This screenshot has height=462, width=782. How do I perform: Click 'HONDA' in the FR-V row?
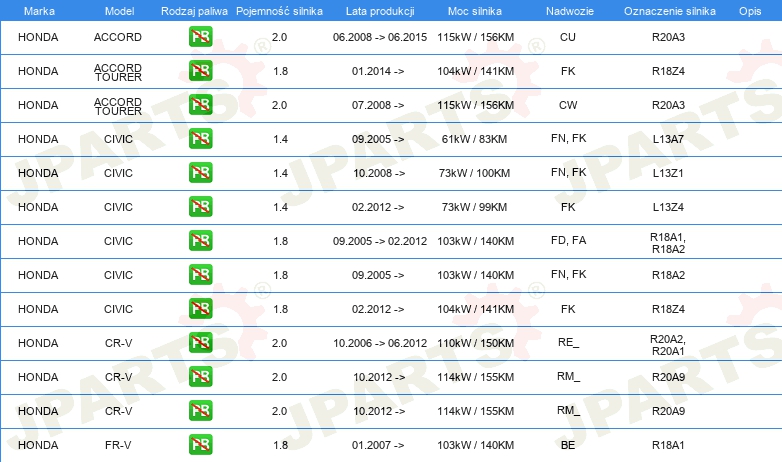[x=38, y=445]
